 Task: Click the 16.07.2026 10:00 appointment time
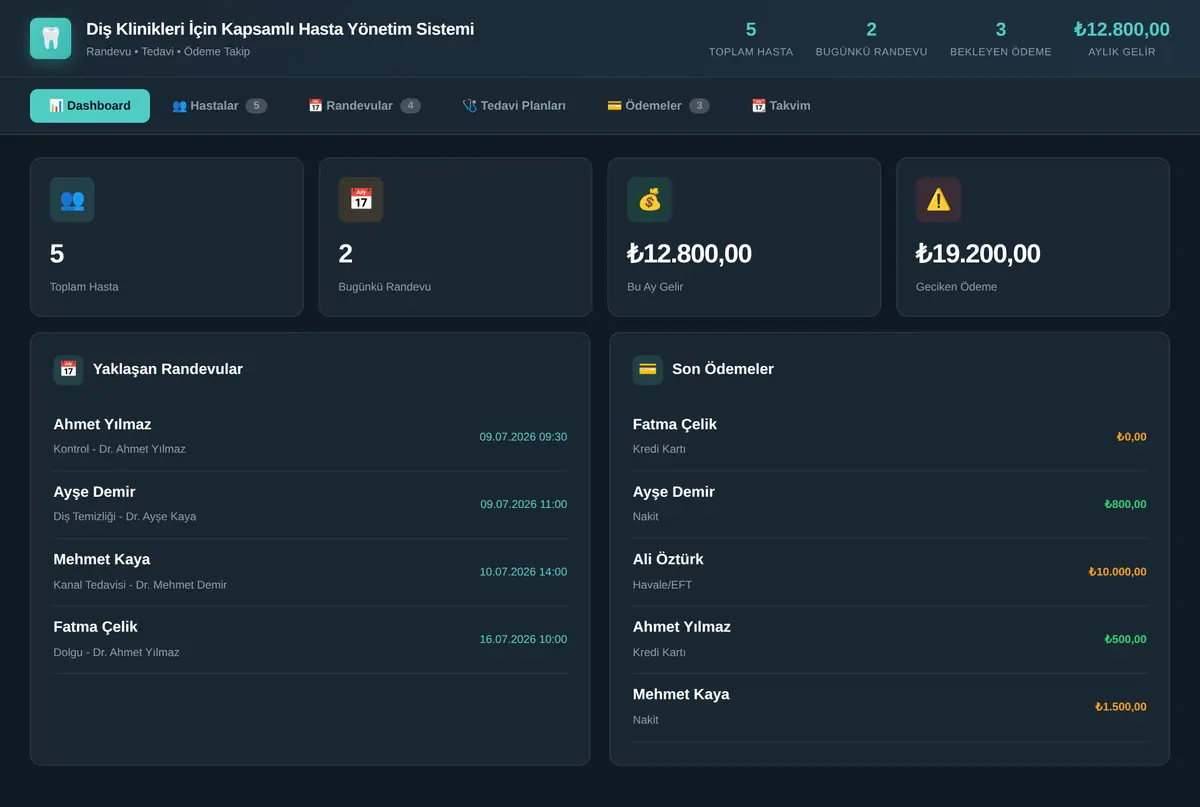pos(523,639)
